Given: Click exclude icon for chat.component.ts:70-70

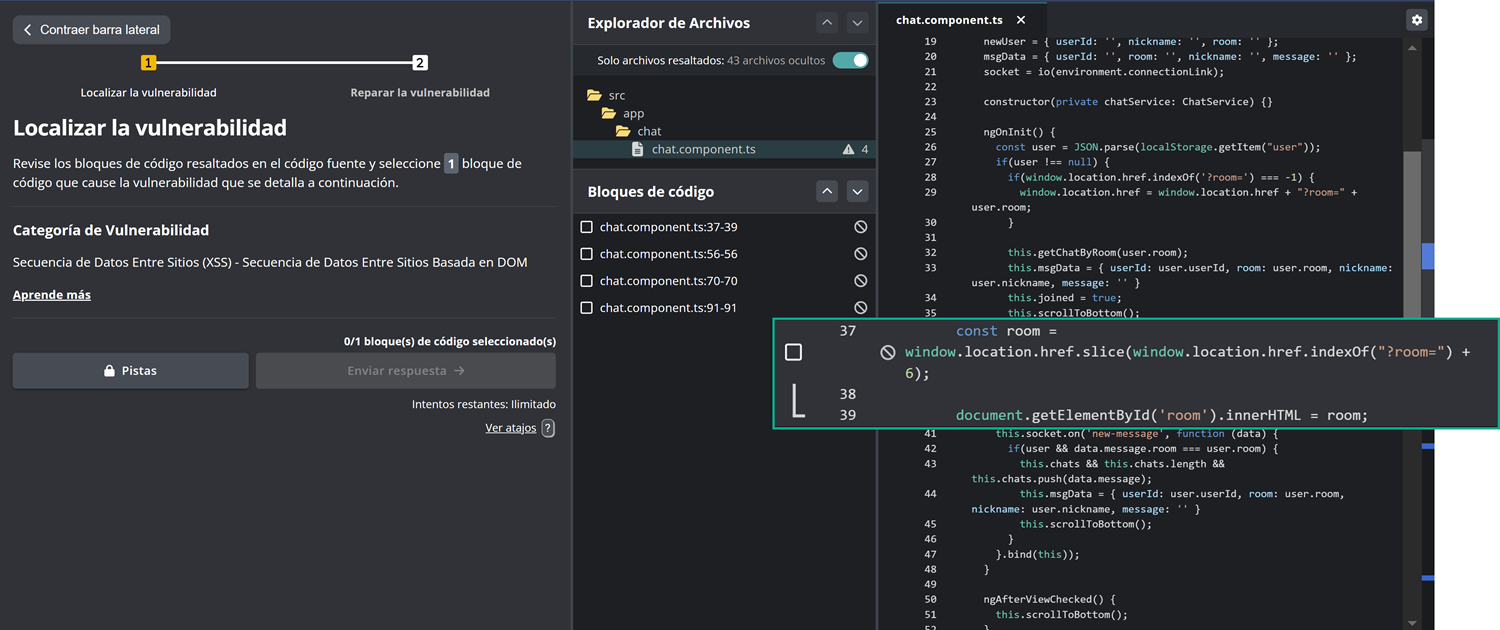Looking at the screenshot, I should coord(860,281).
